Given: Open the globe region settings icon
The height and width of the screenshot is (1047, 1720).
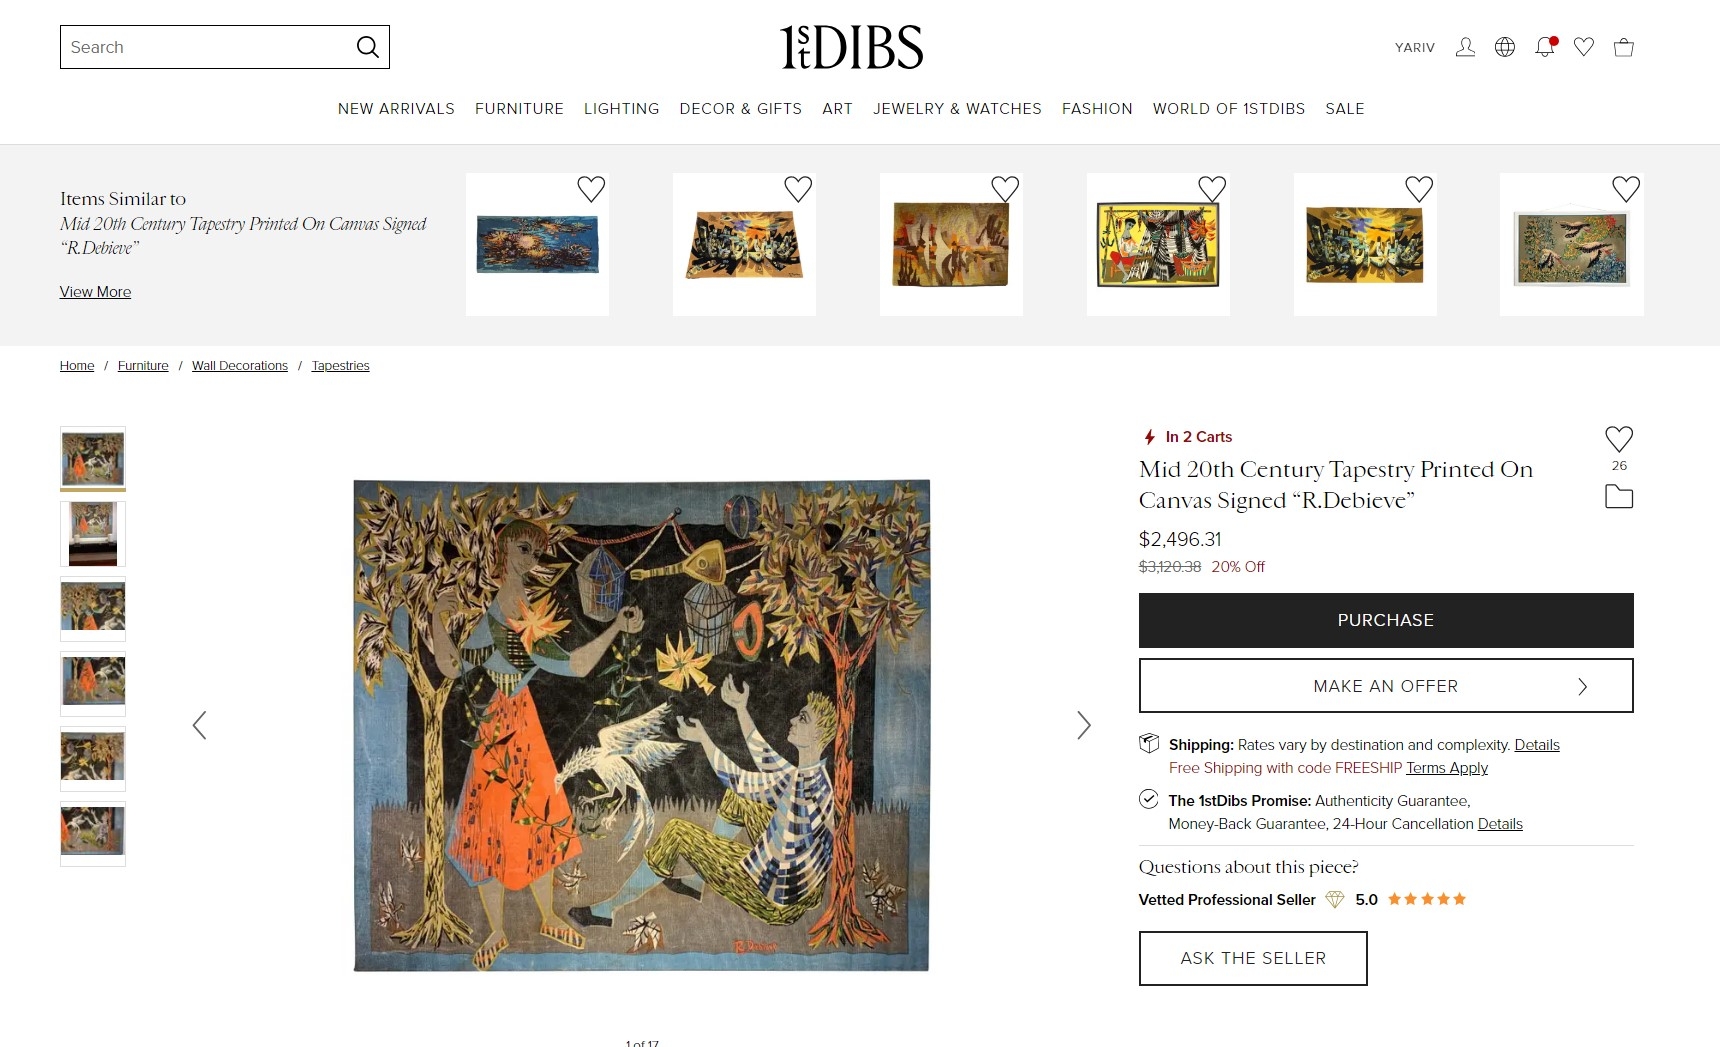Looking at the screenshot, I should coord(1505,47).
